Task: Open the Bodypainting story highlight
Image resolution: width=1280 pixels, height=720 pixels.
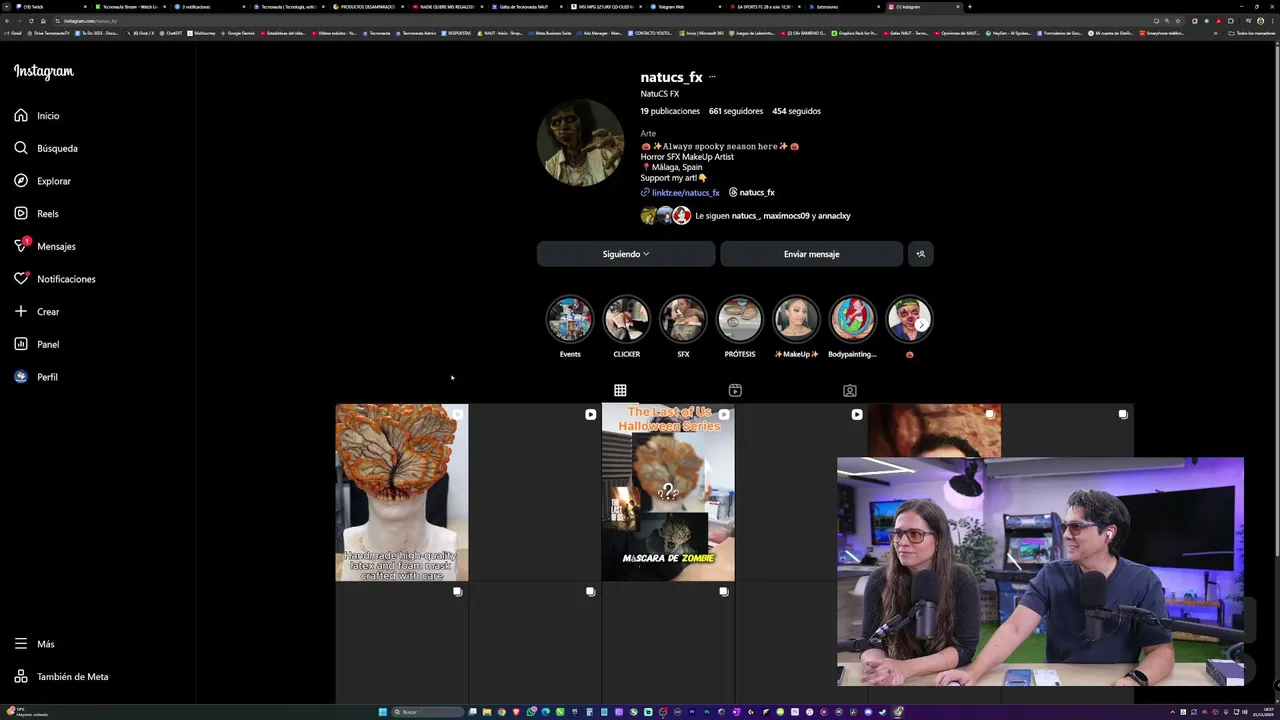Action: (852, 320)
